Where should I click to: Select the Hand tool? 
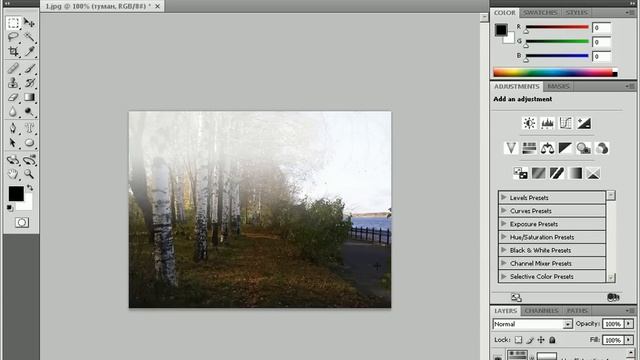(13, 174)
